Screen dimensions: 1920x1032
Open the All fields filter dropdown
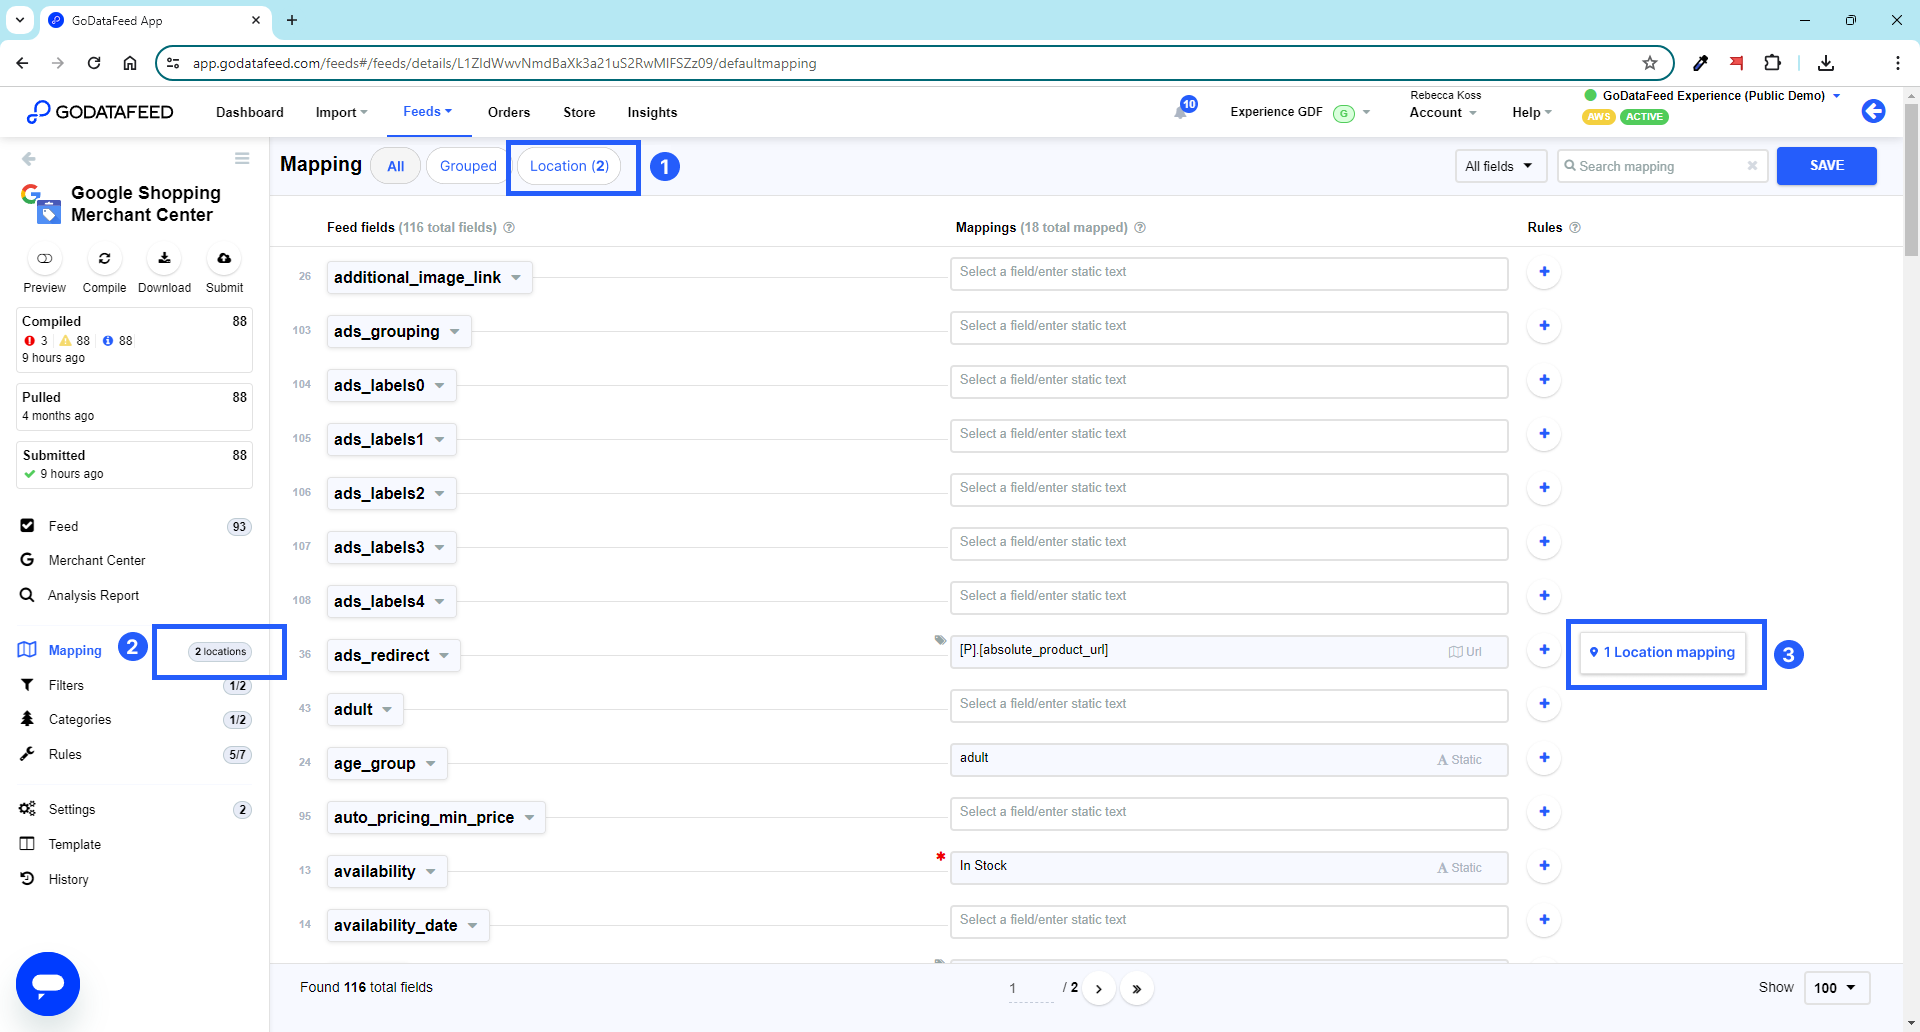pyautogui.click(x=1500, y=166)
